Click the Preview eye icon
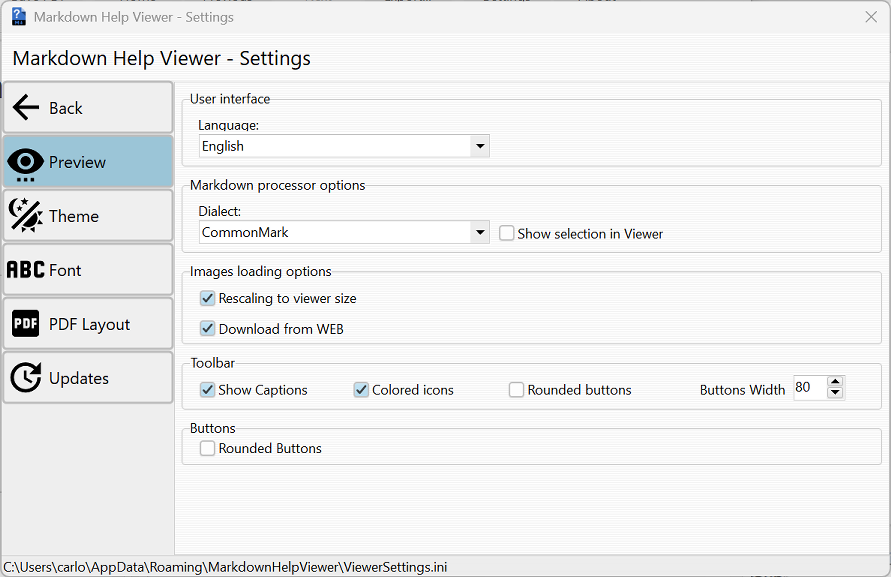The image size is (891, 577). pyautogui.click(x=25, y=165)
